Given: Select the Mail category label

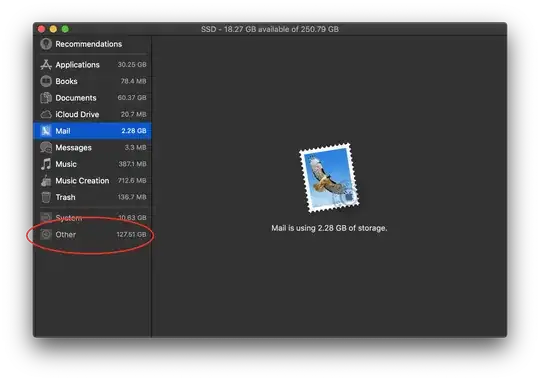Looking at the screenshot, I should (63, 131).
